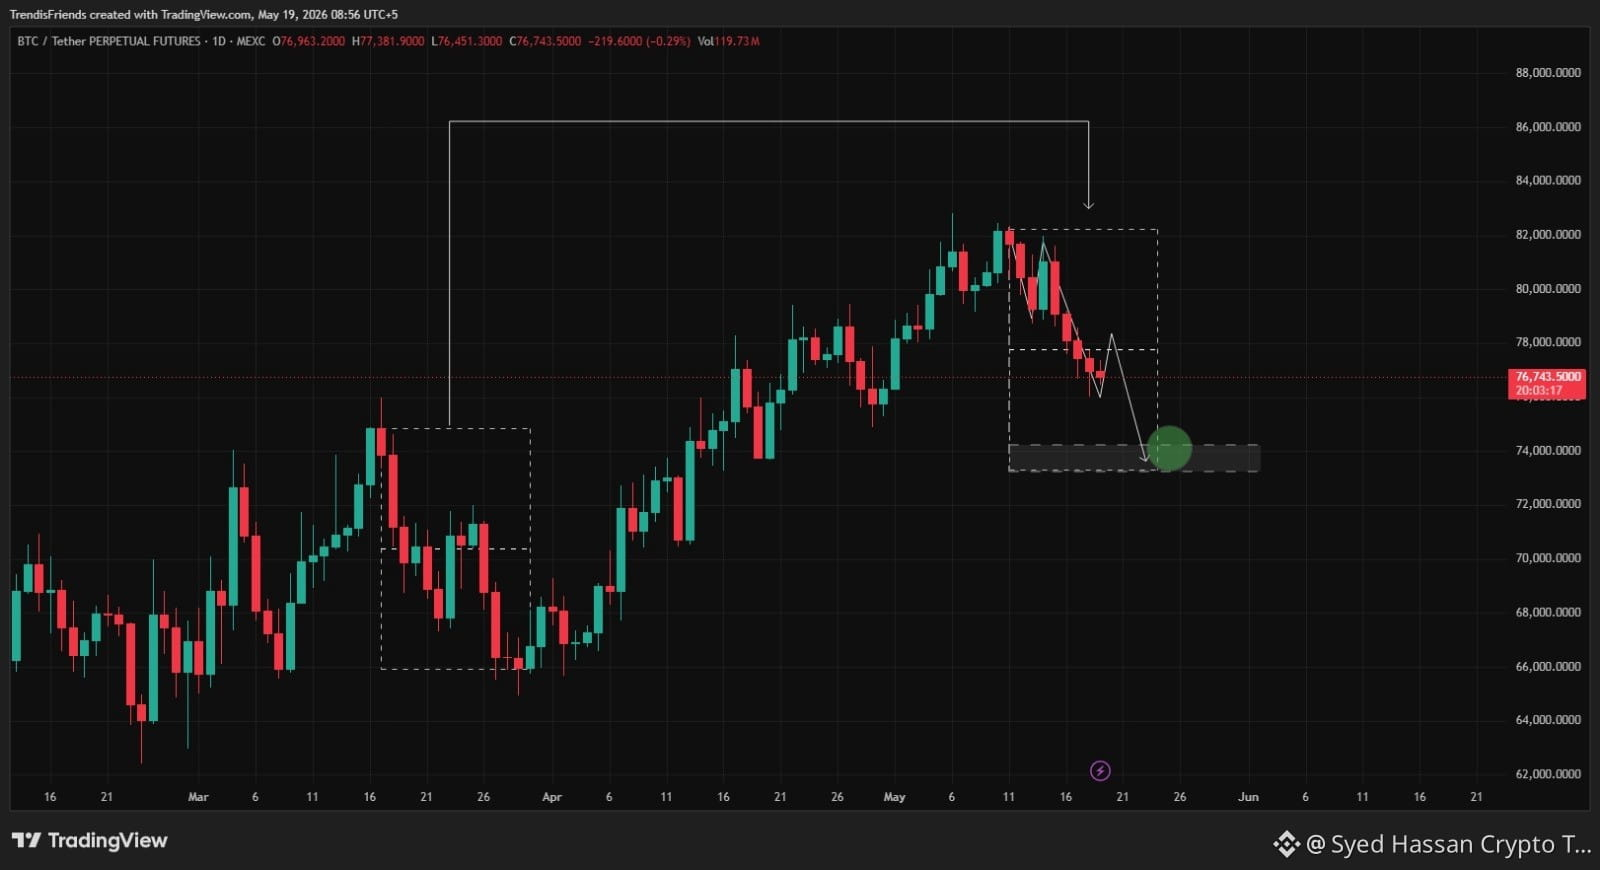Screen dimensions: 1600x870
Task: Click the TradingView logo at bottom left
Action: pyautogui.click(x=90, y=840)
